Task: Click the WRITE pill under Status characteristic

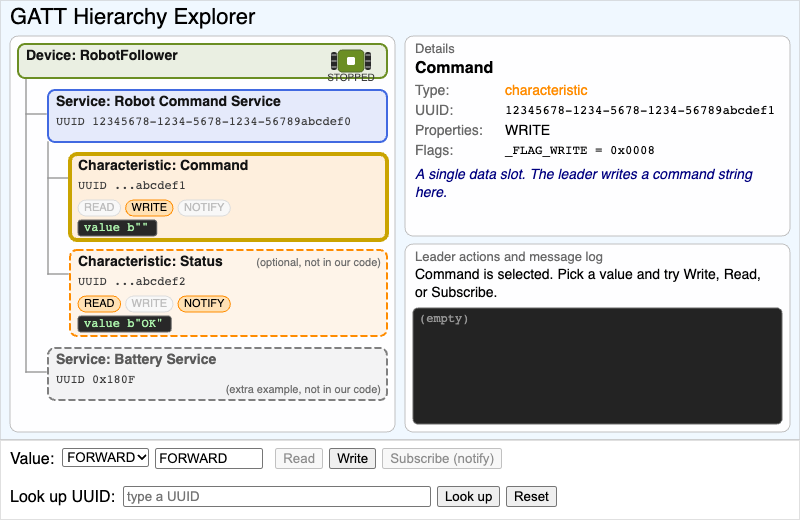Action: coord(149,304)
